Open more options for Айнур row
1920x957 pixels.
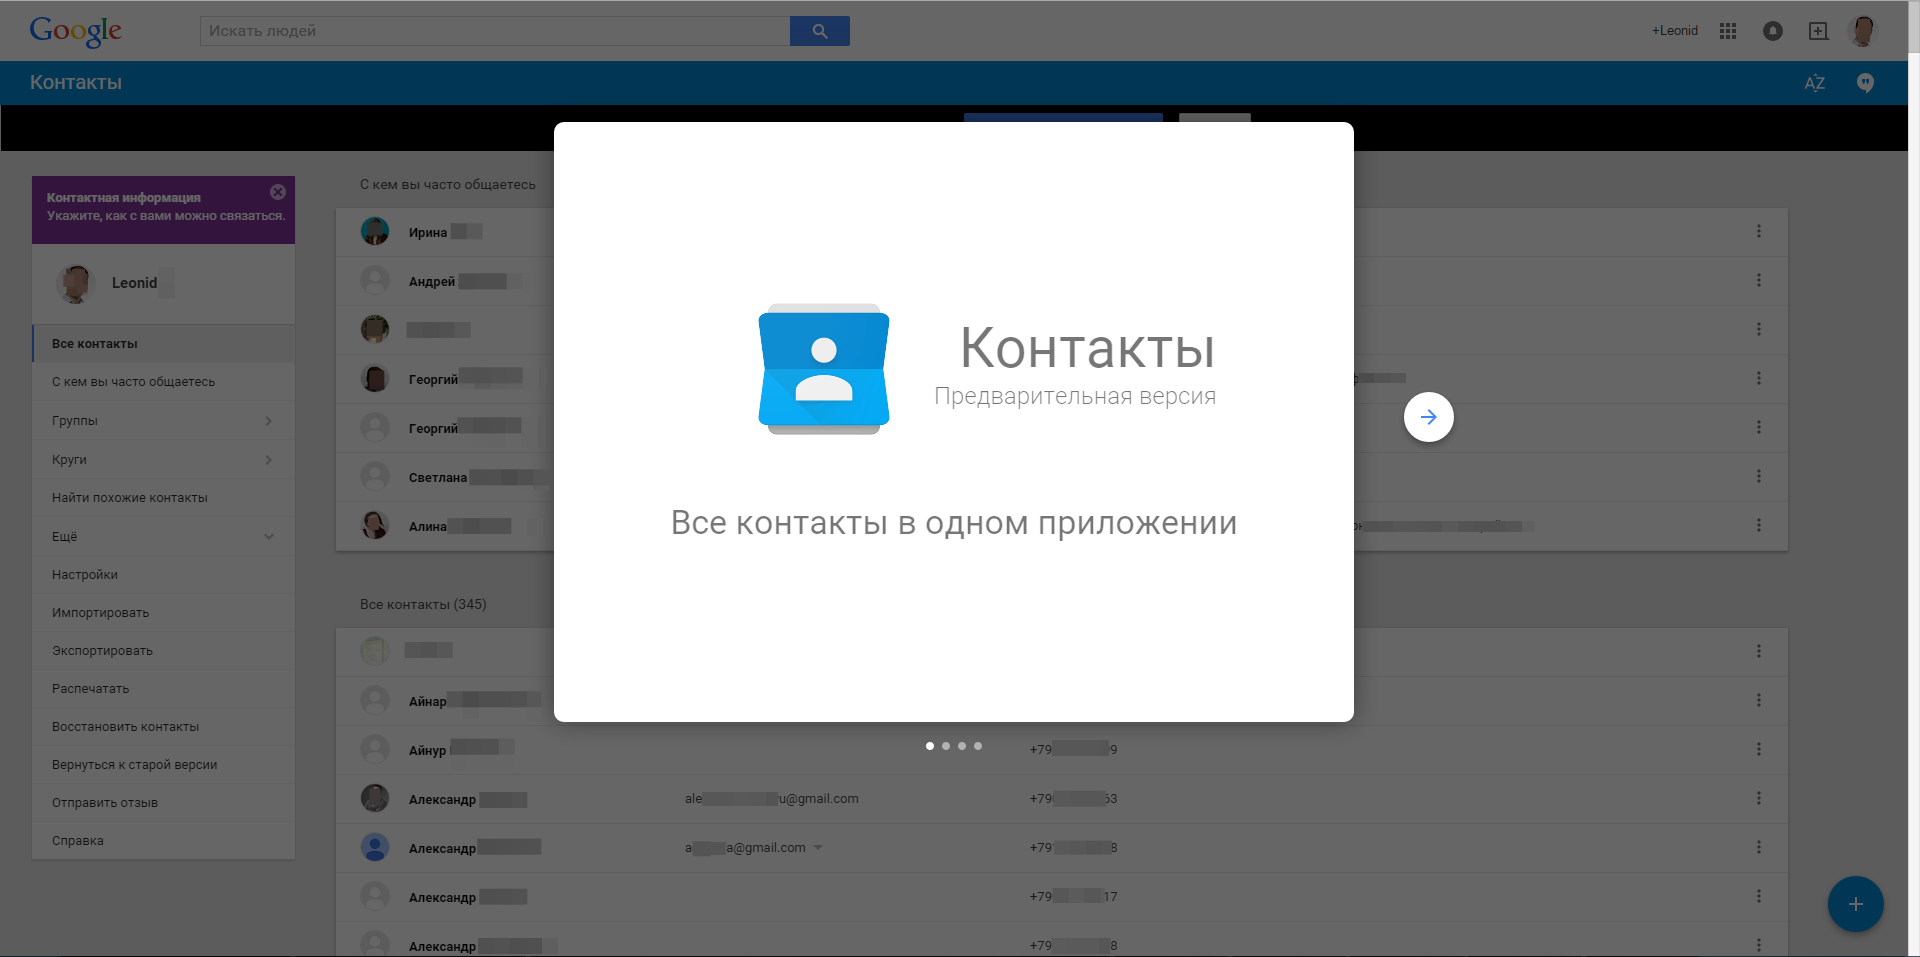pos(1759,749)
